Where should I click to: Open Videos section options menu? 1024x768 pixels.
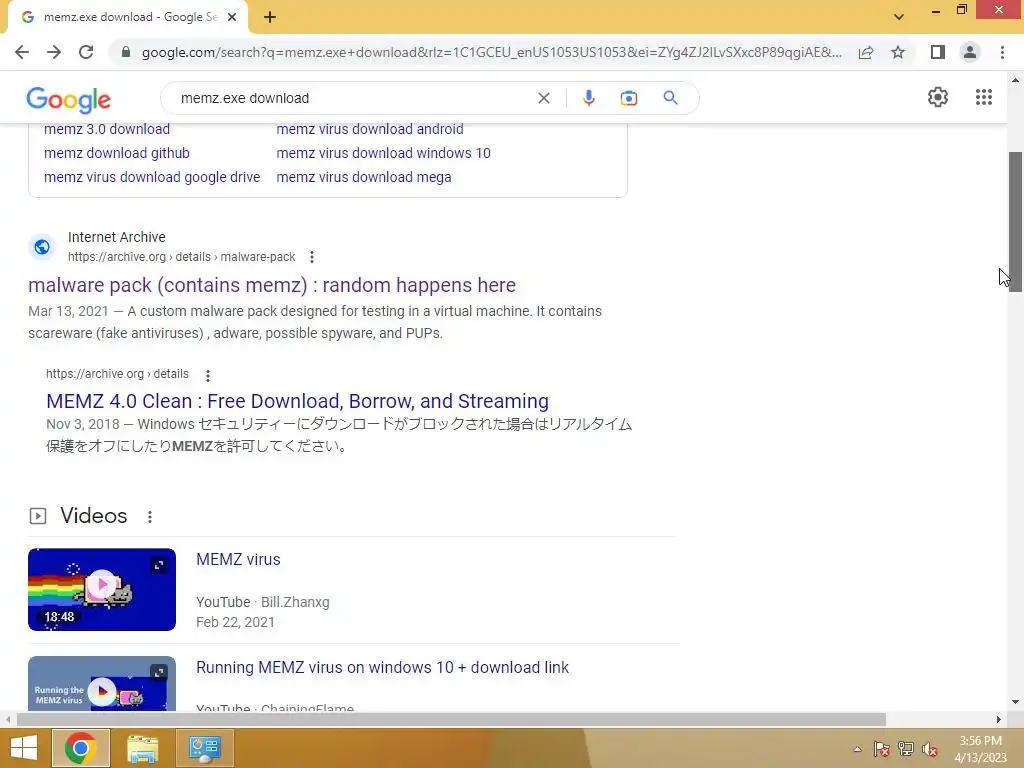pos(150,517)
